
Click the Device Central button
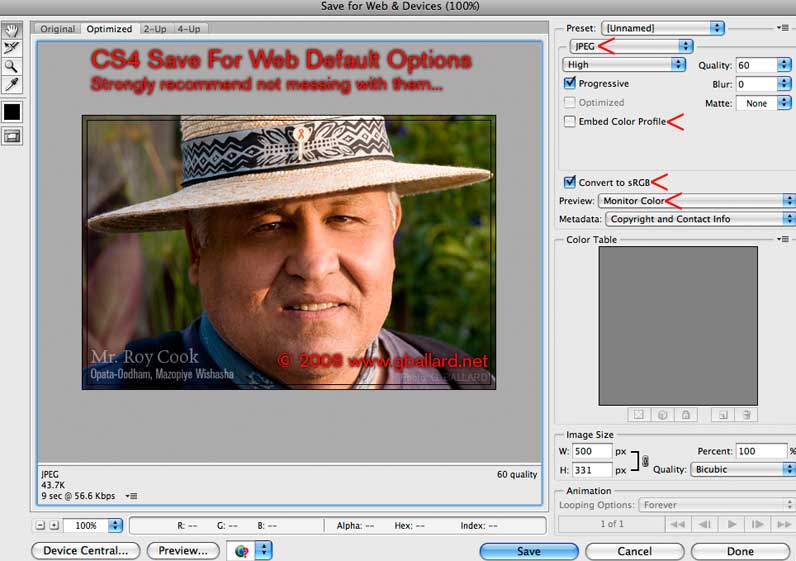pos(84,551)
